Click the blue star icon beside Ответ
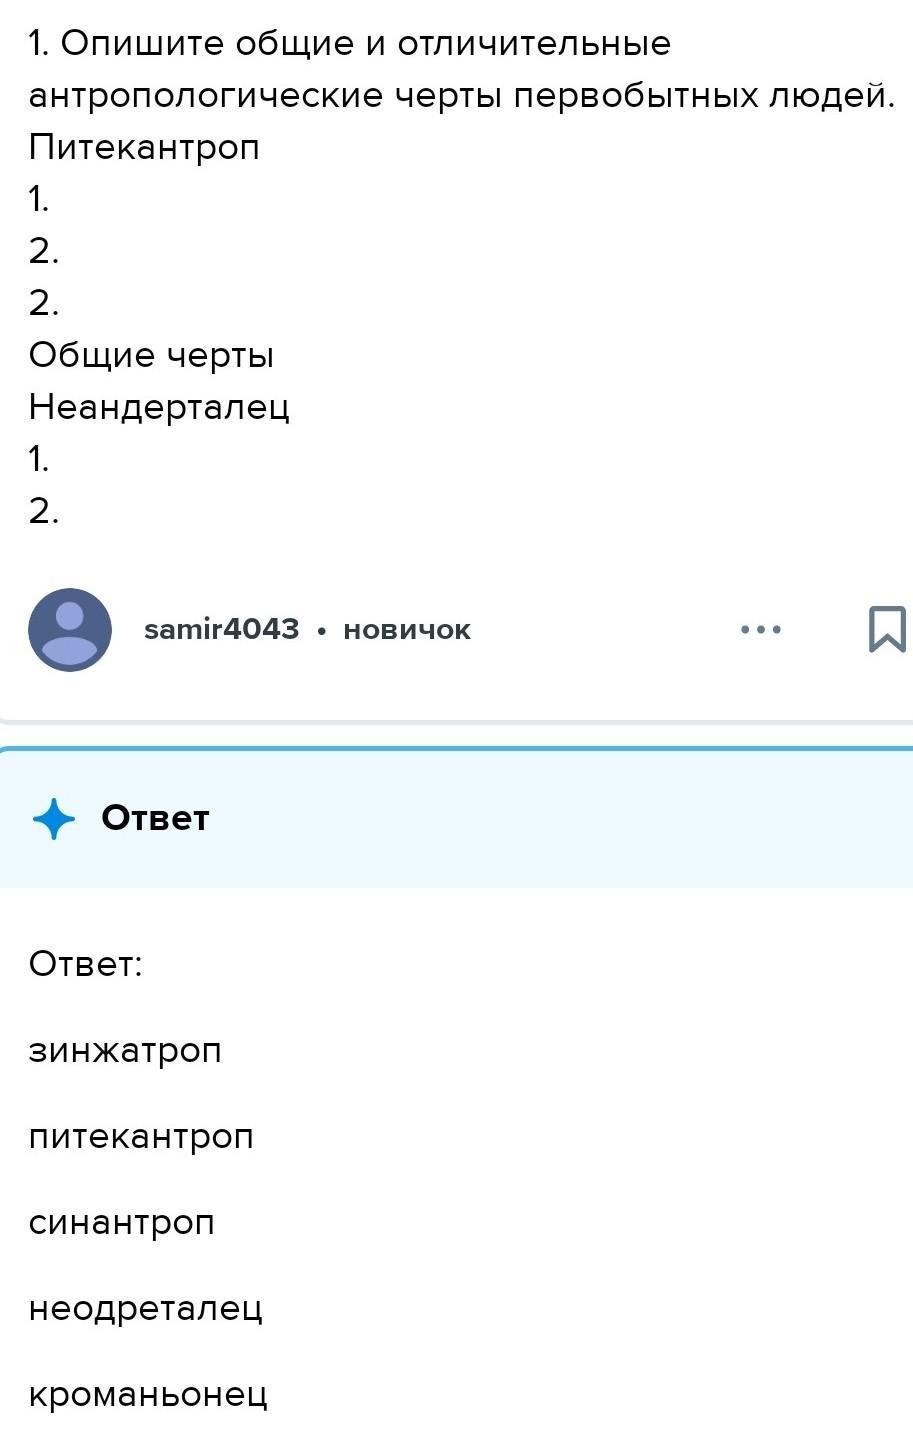Viewport: 913px width, 1456px height. coord(54,819)
